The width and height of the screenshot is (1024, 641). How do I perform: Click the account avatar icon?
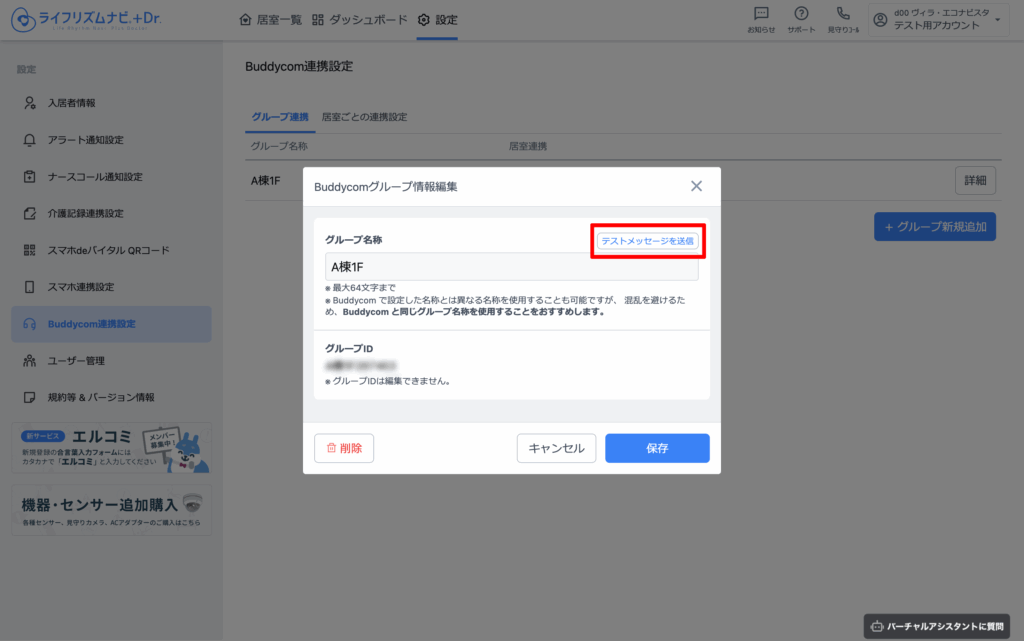click(x=880, y=20)
